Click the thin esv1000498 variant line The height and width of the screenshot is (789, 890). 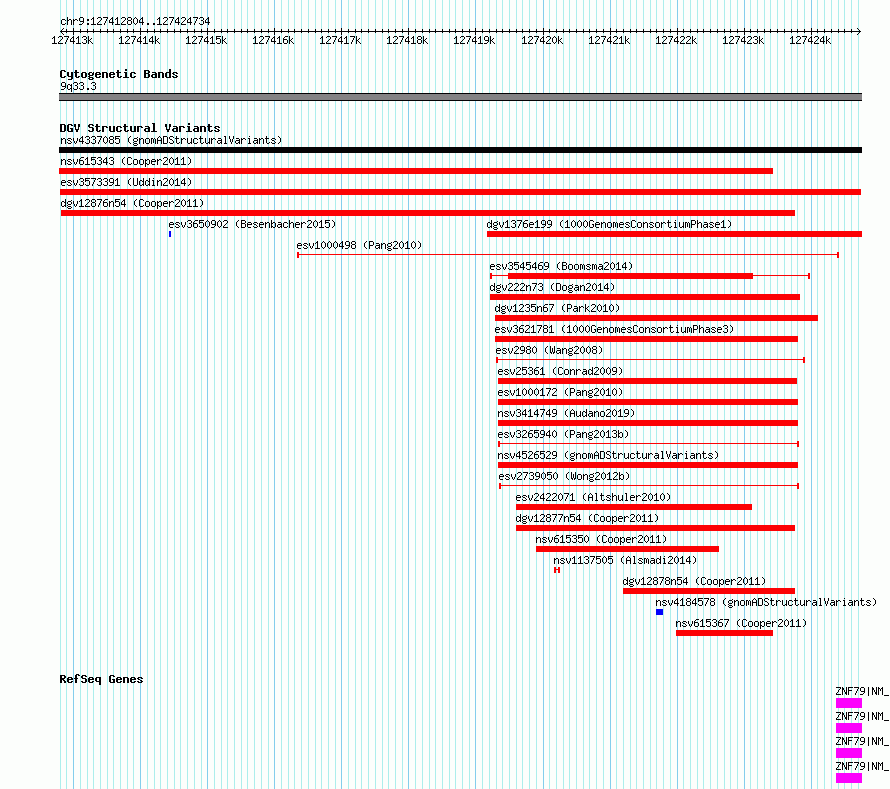click(568, 255)
